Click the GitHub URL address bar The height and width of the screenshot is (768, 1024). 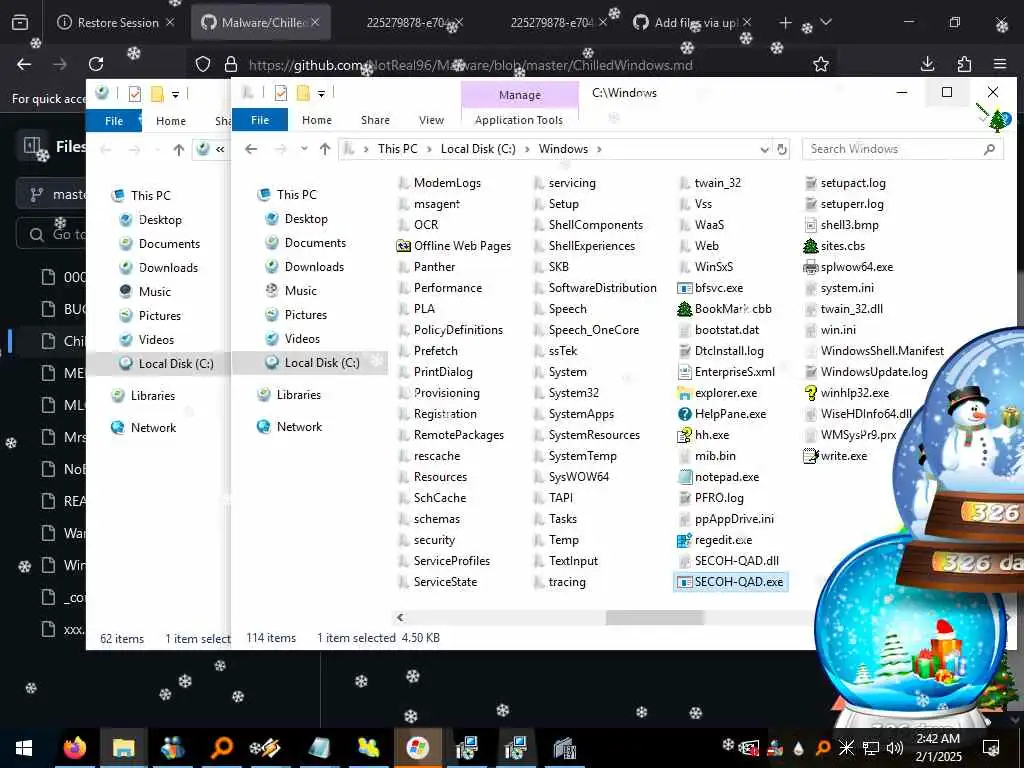(470, 65)
